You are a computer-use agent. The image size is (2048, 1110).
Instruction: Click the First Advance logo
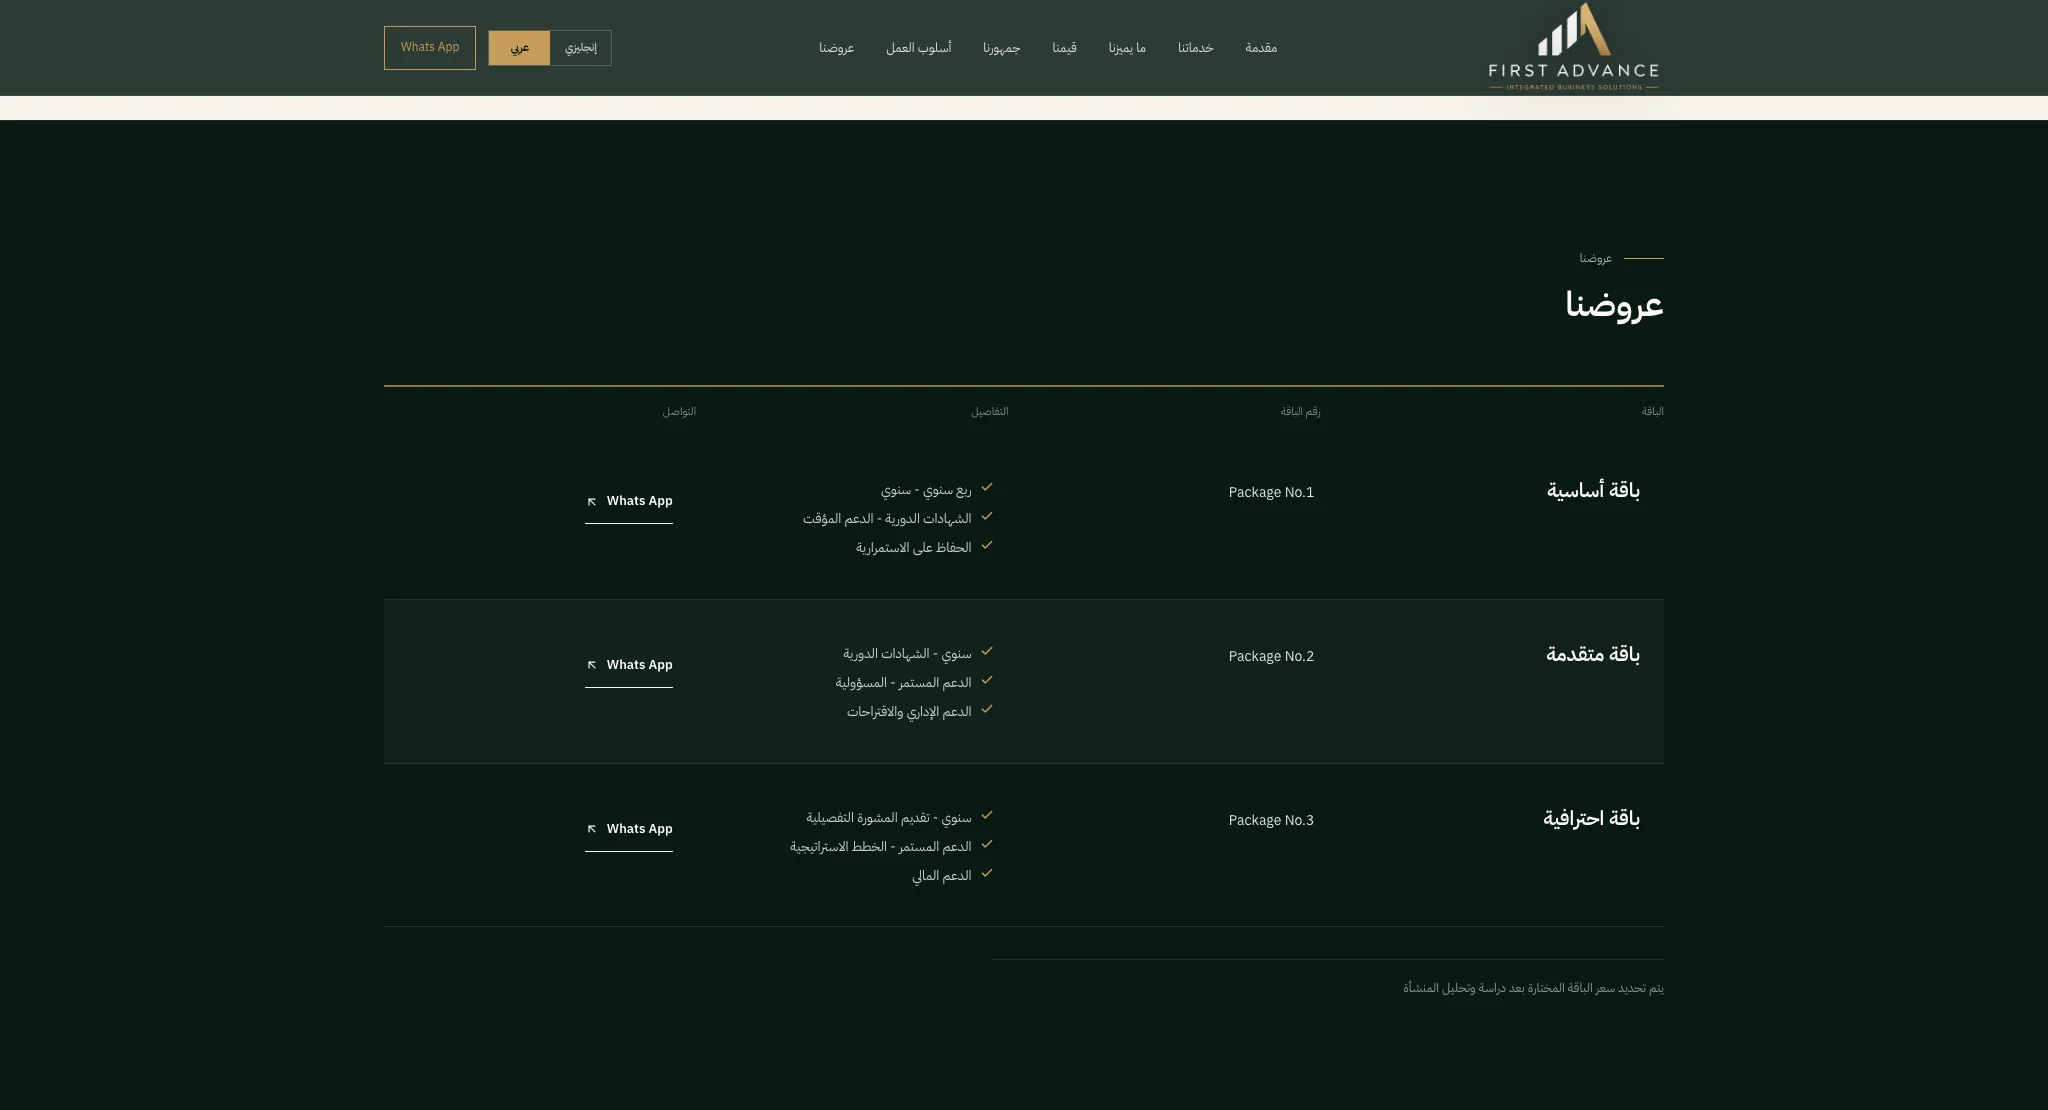(x=1573, y=47)
